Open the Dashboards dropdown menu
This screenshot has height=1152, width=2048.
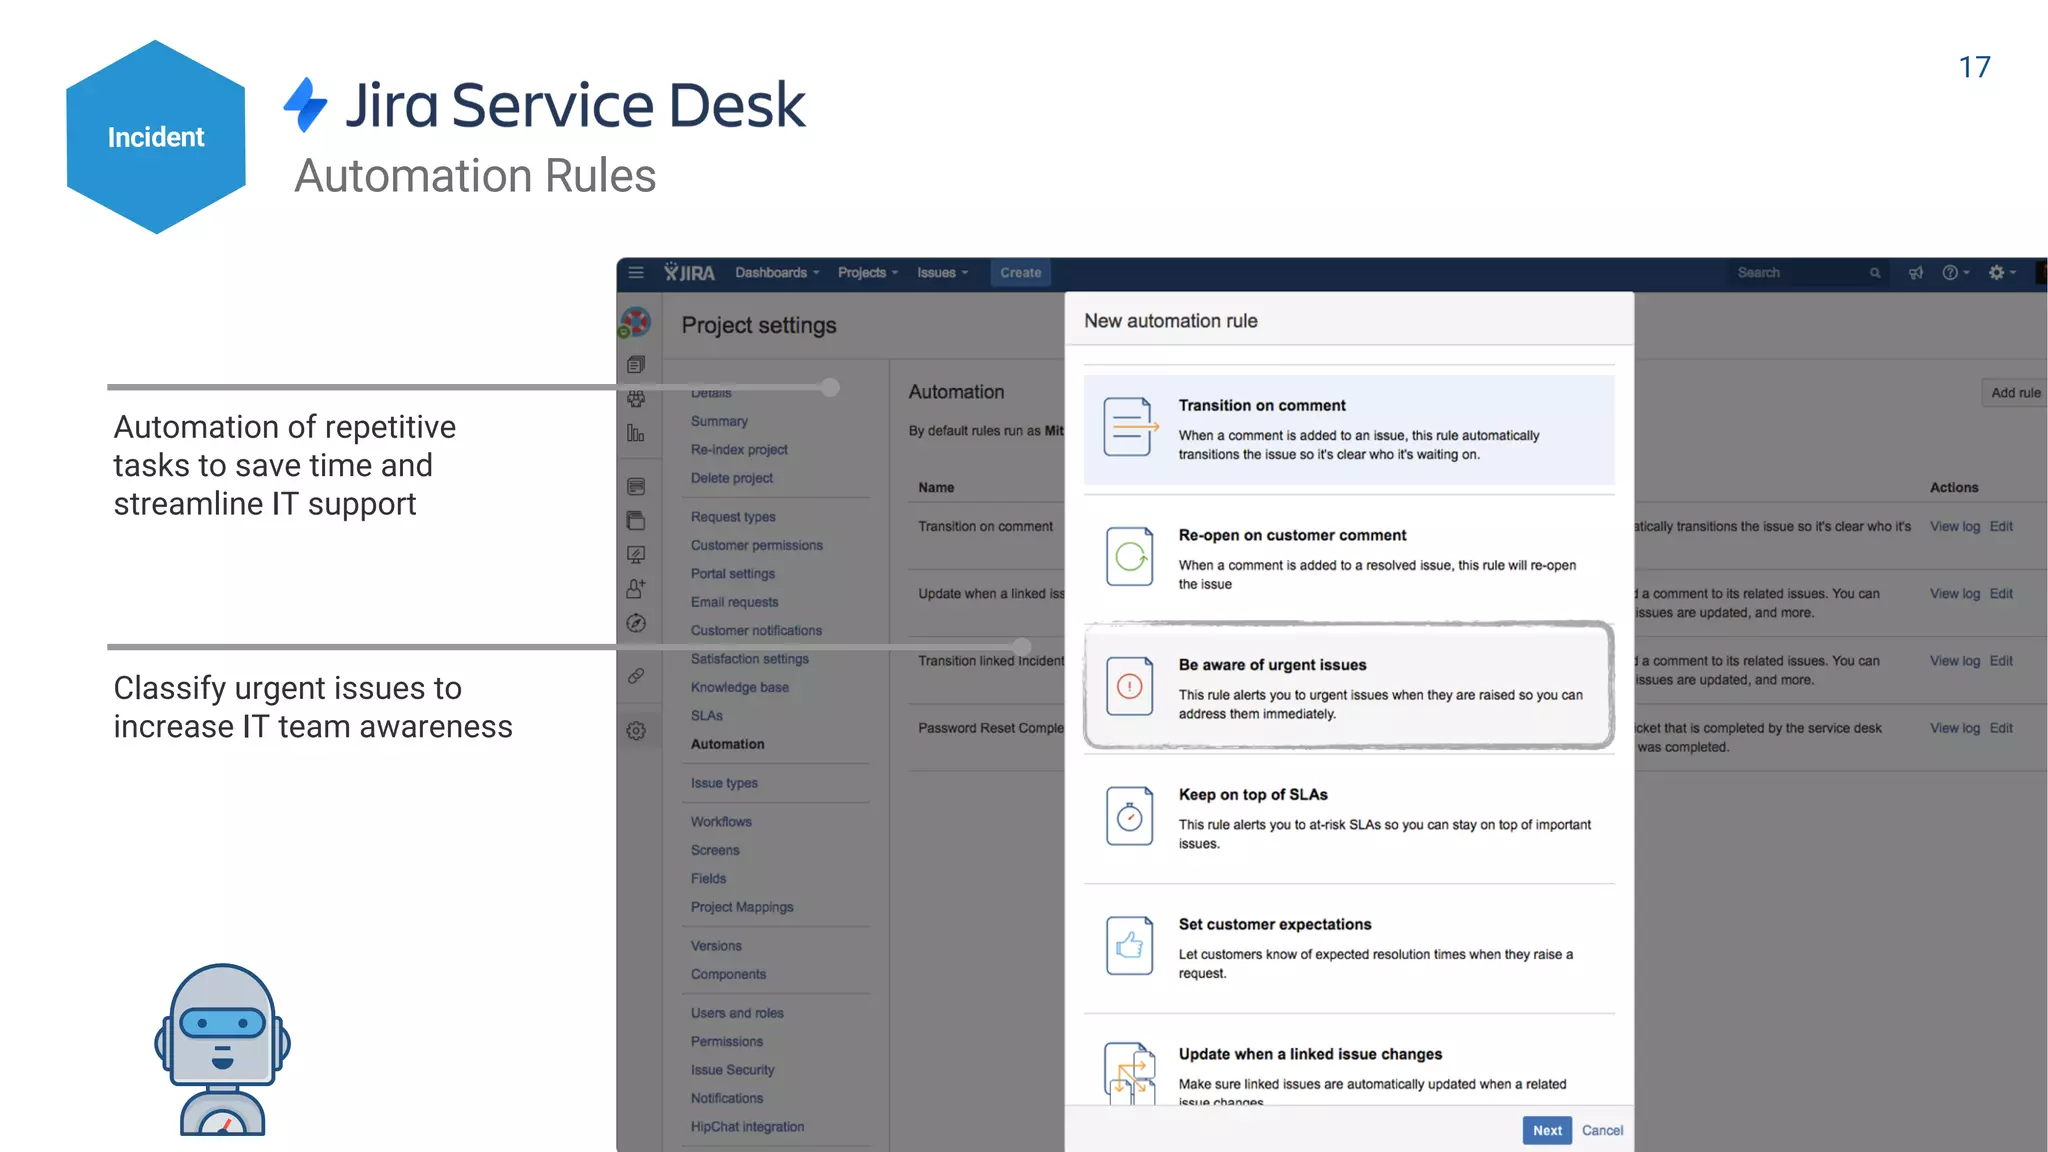pyautogui.click(x=777, y=273)
